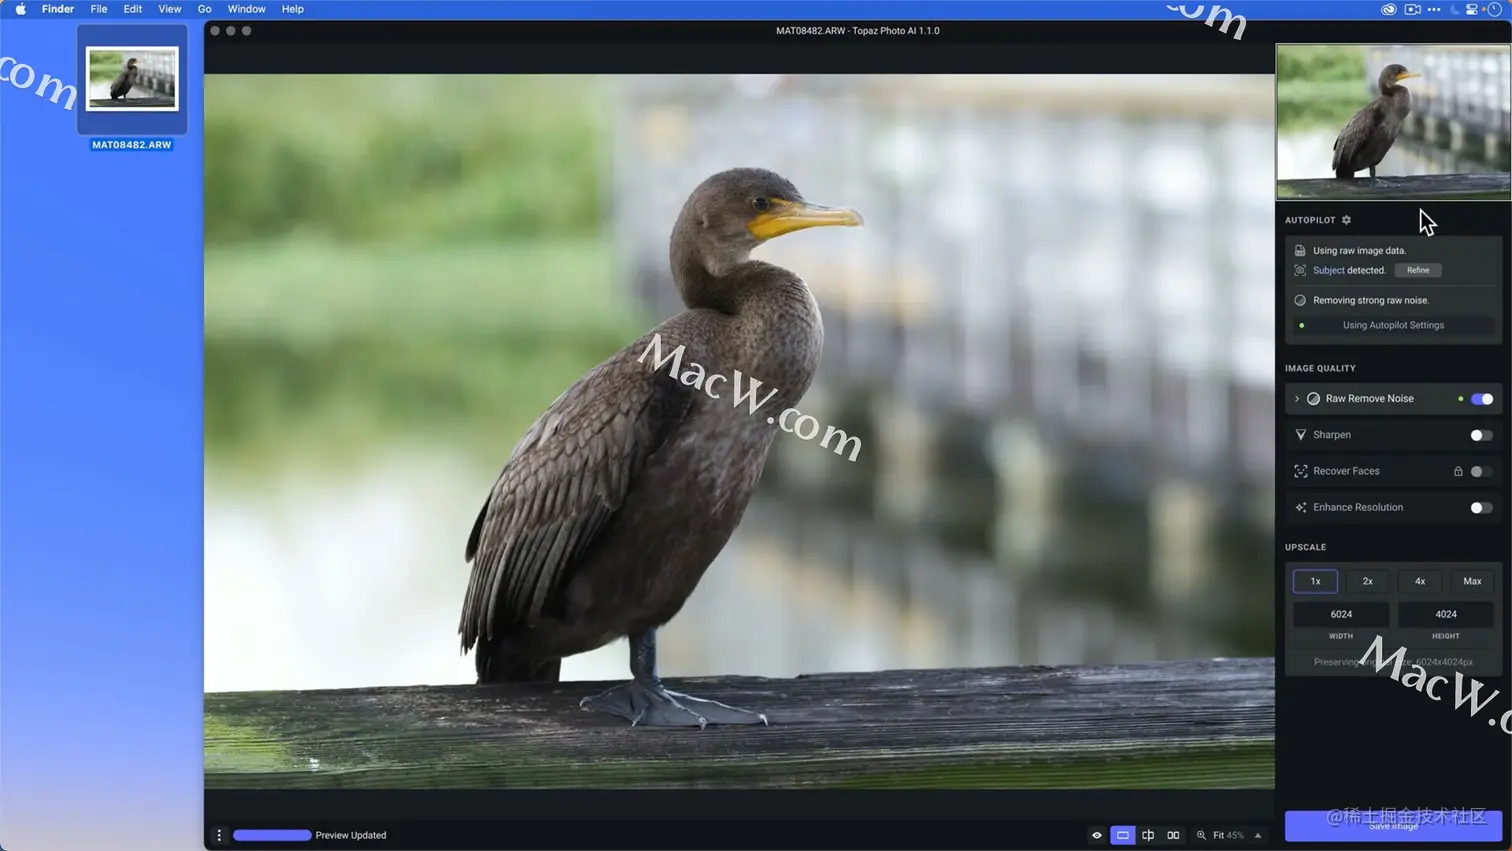Select the 4x upscale option
The image size is (1512, 851).
(1420, 581)
